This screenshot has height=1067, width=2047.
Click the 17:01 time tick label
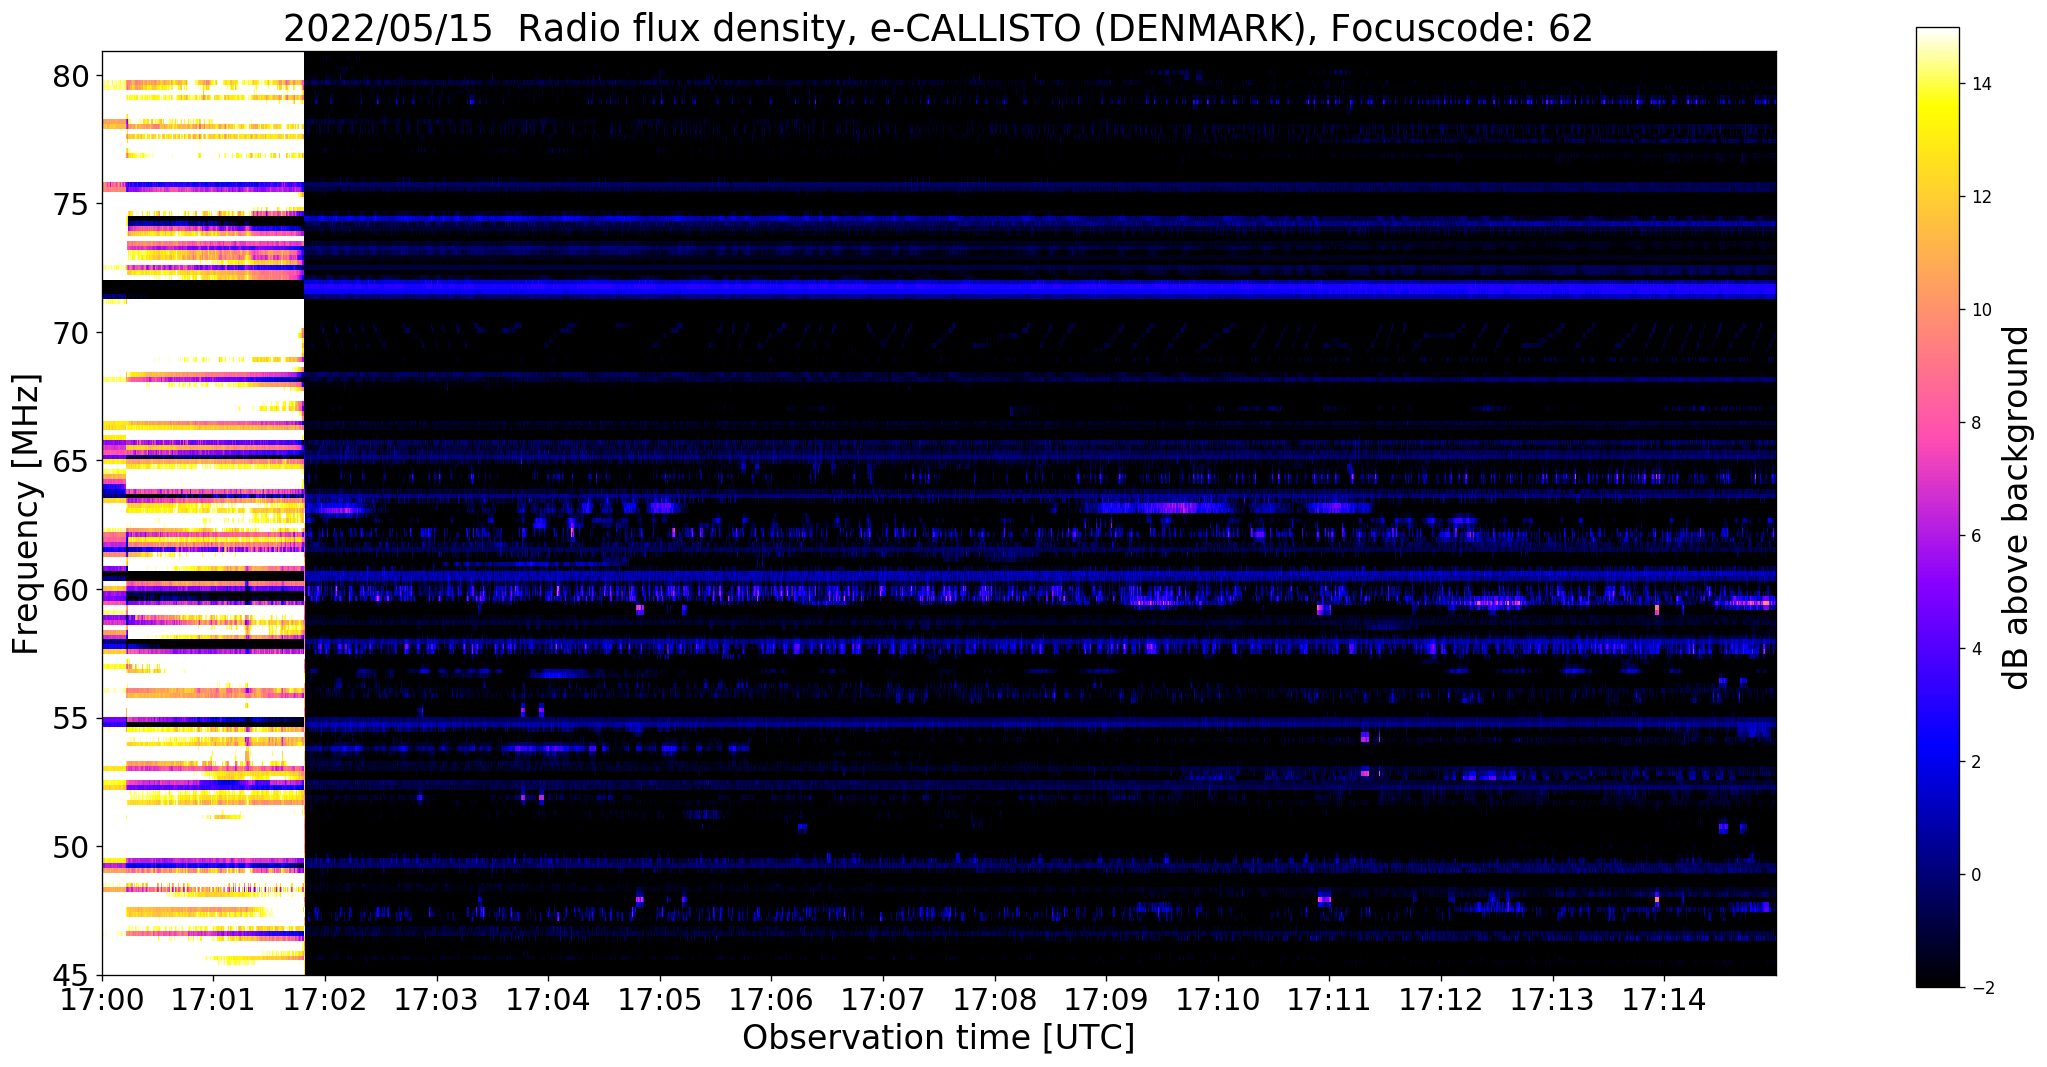[213, 999]
